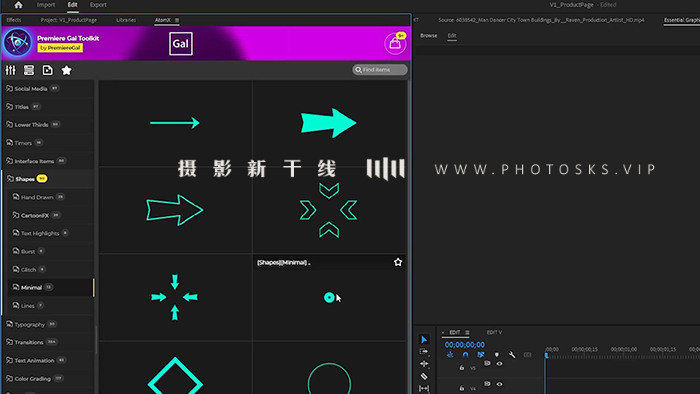Select the Razor tool
The width and height of the screenshot is (700, 394).
tap(424, 376)
